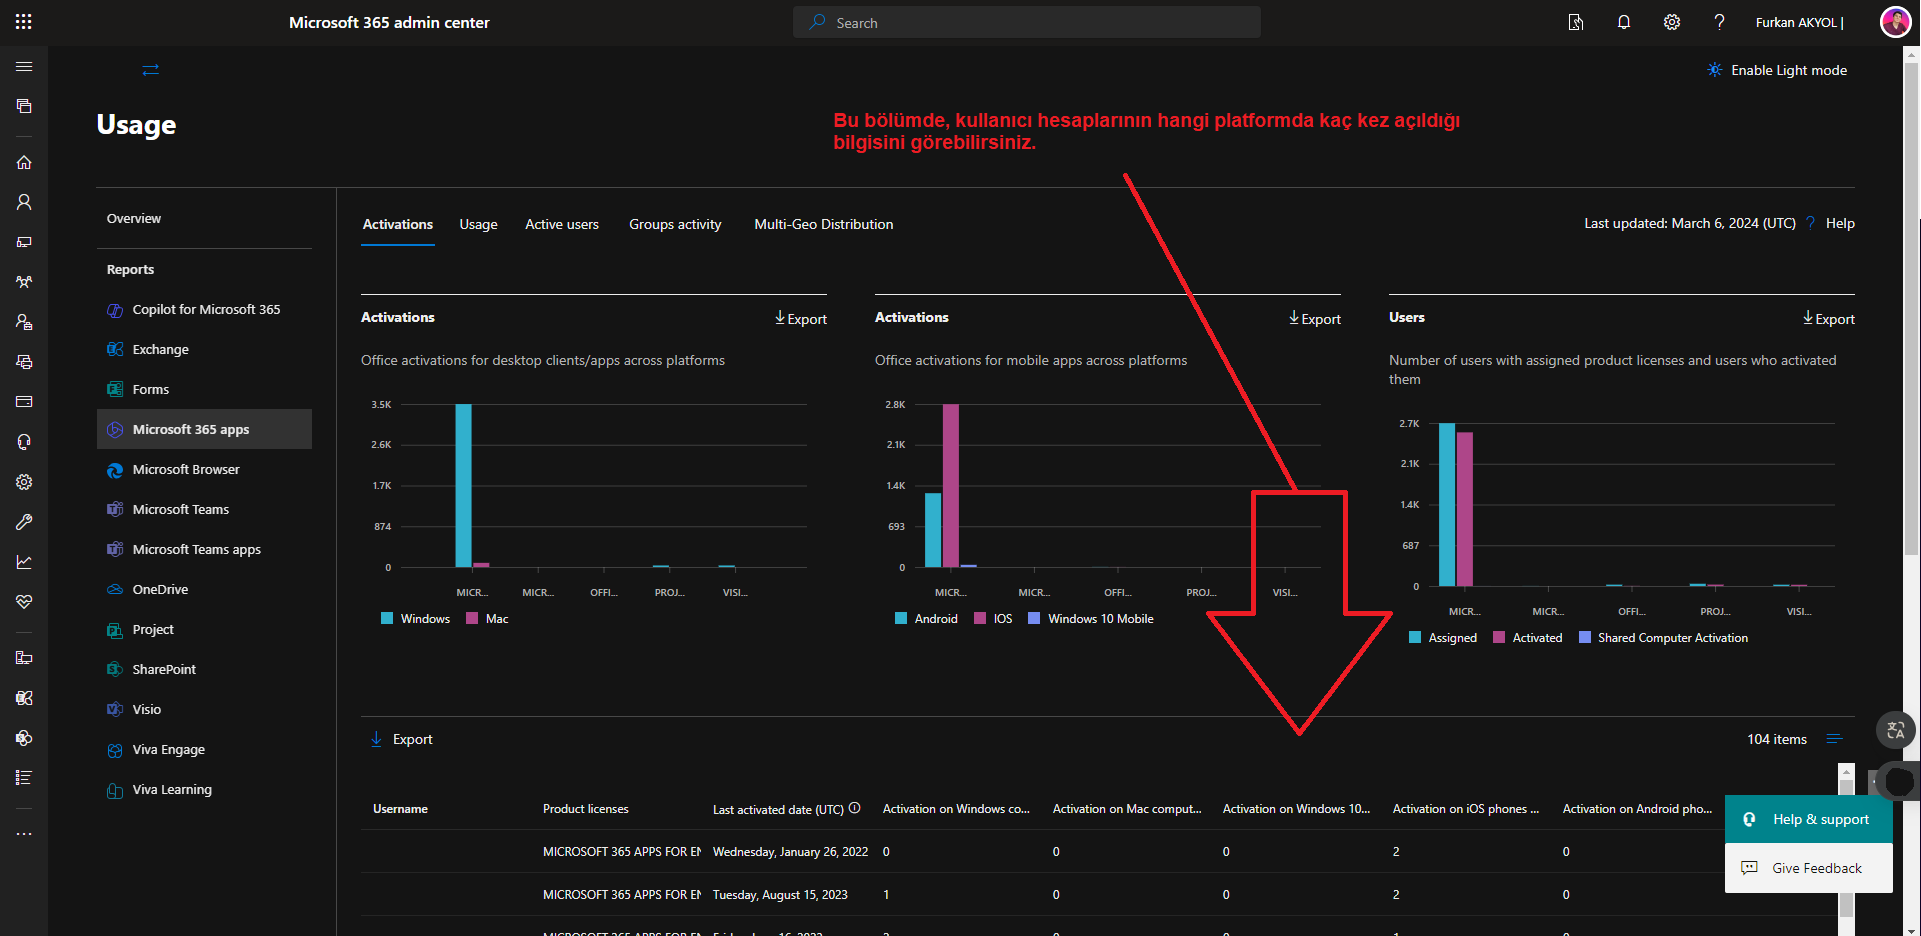This screenshot has width=1921, height=936.
Task: Enable Light mode toggle
Action: tap(1777, 70)
